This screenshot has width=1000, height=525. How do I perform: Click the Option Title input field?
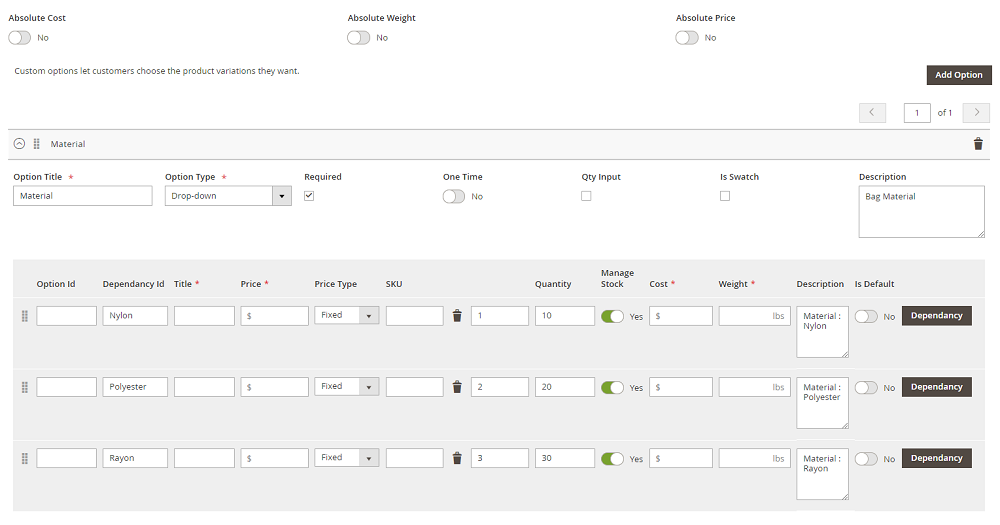[x=83, y=196]
